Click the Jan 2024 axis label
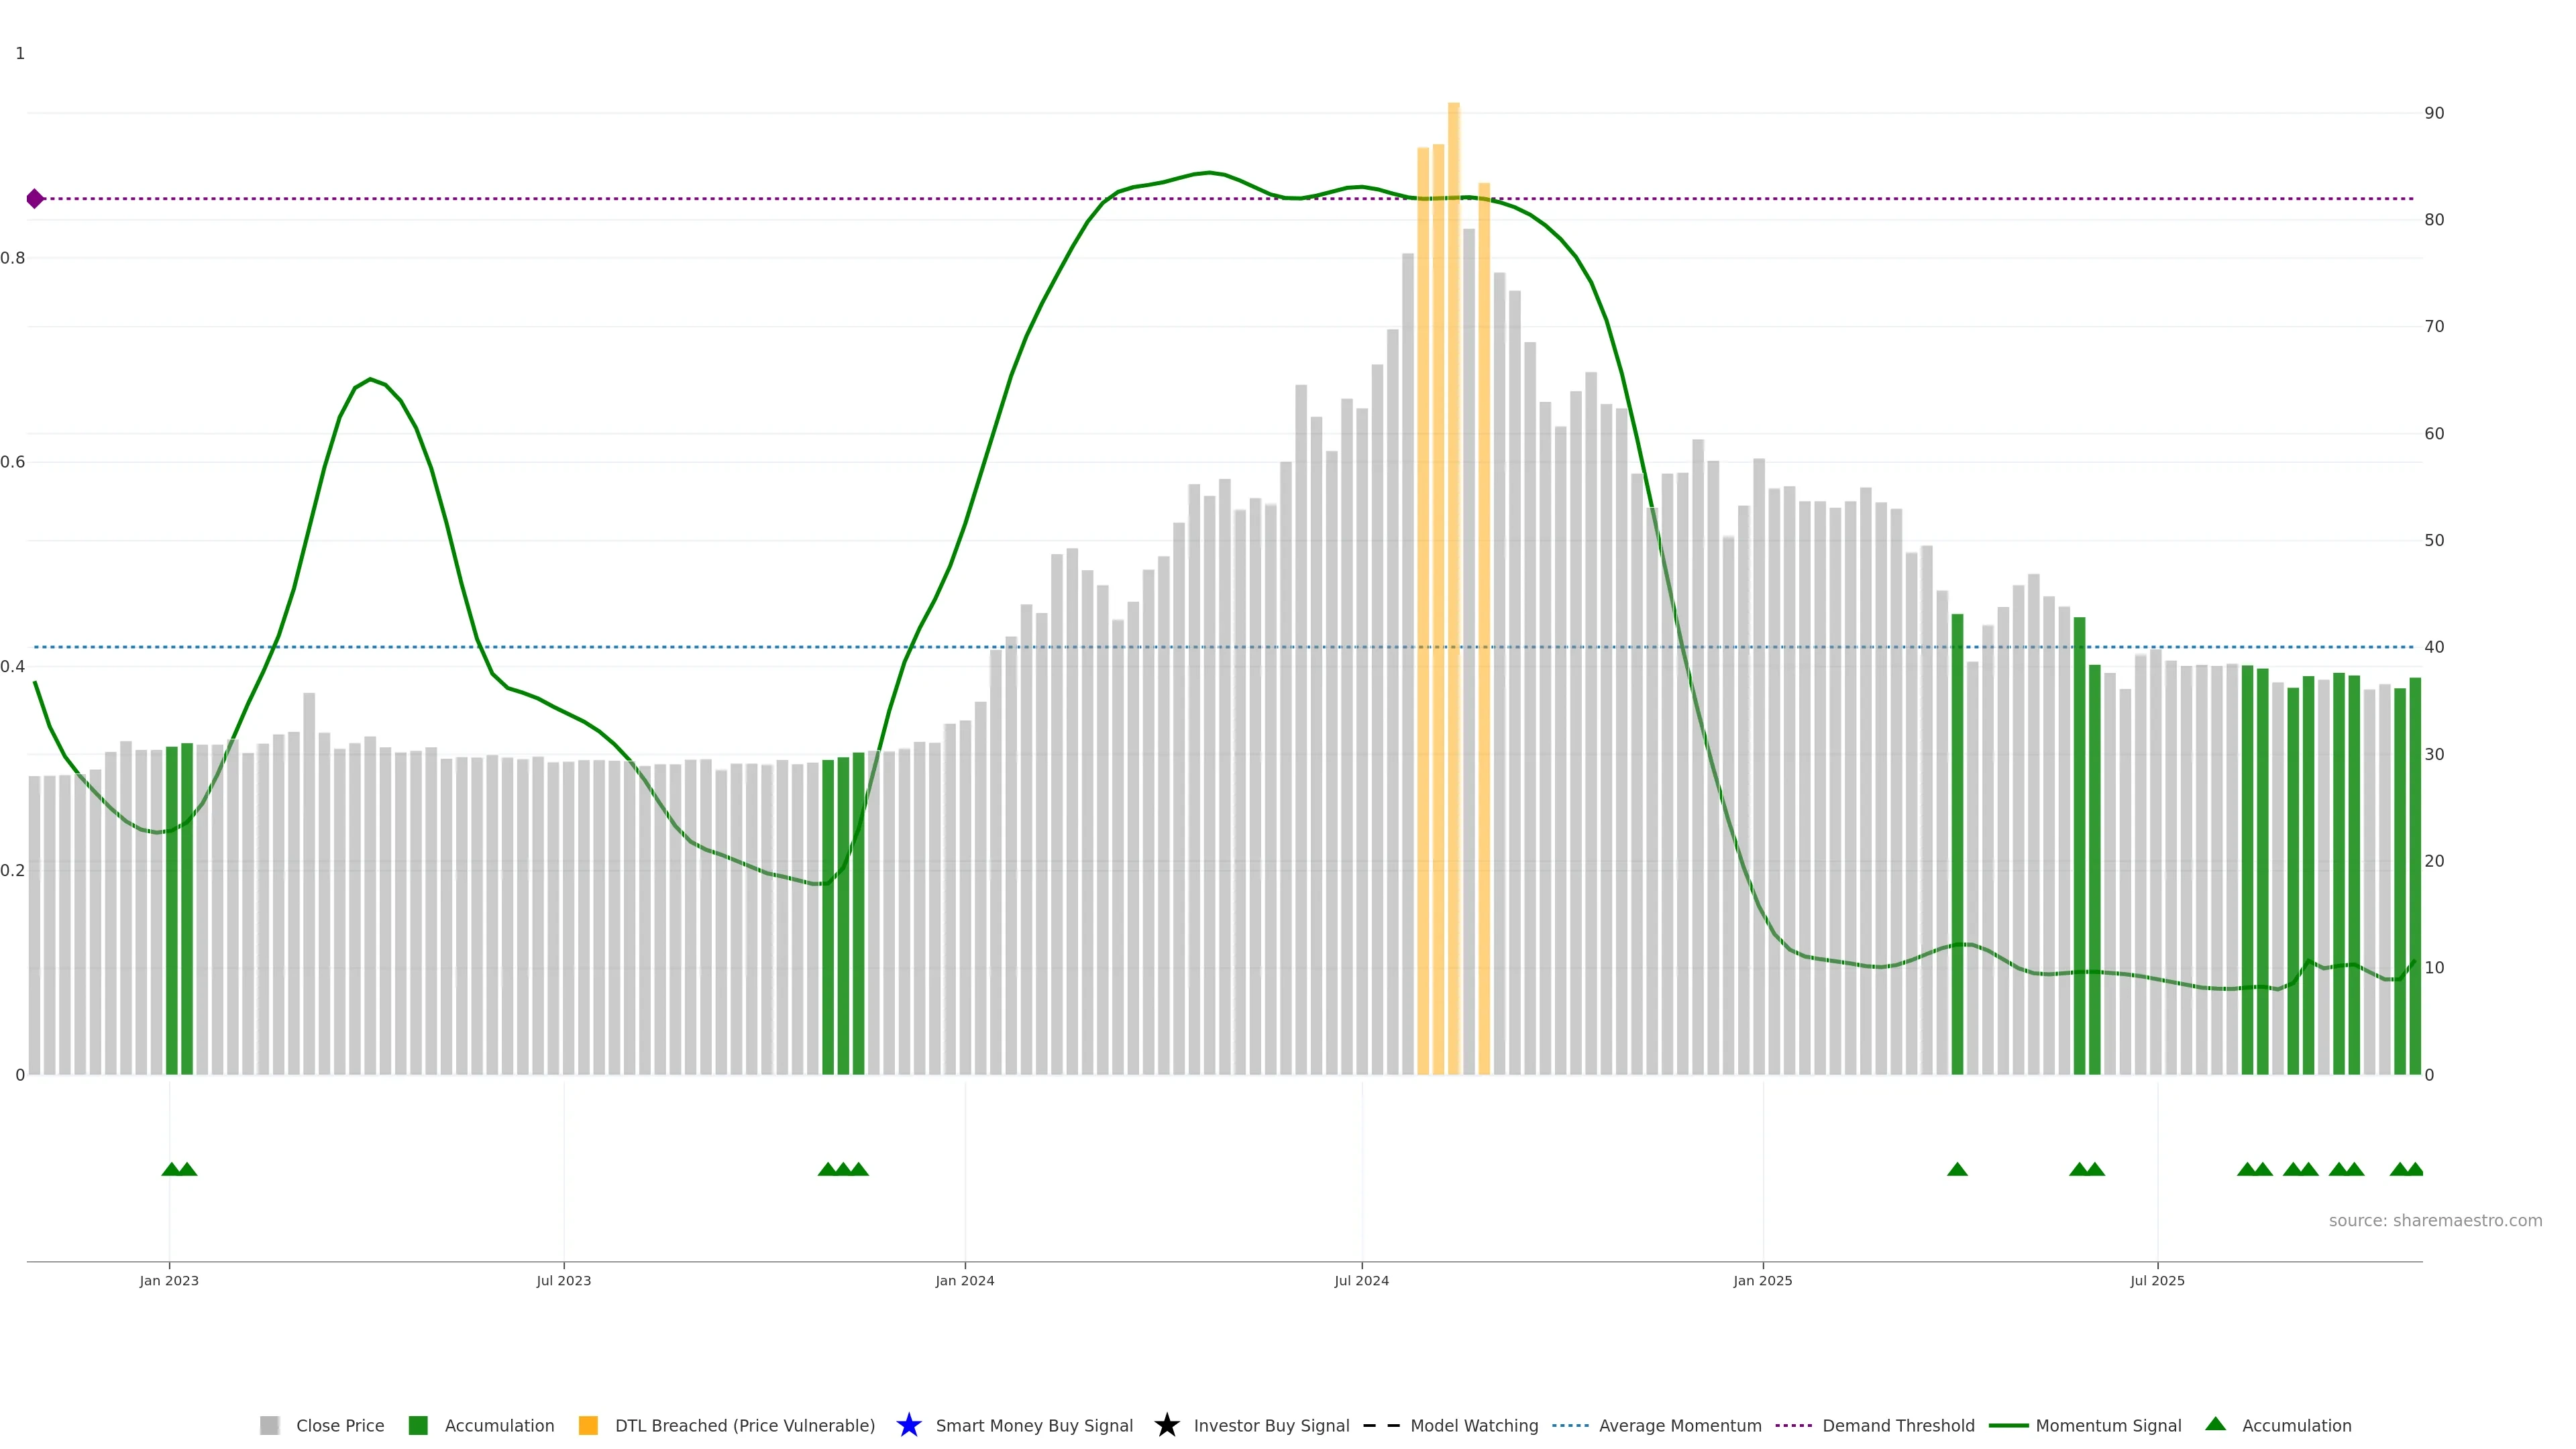Viewport: 2576px width, 1449px height. tap(964, 1280)
